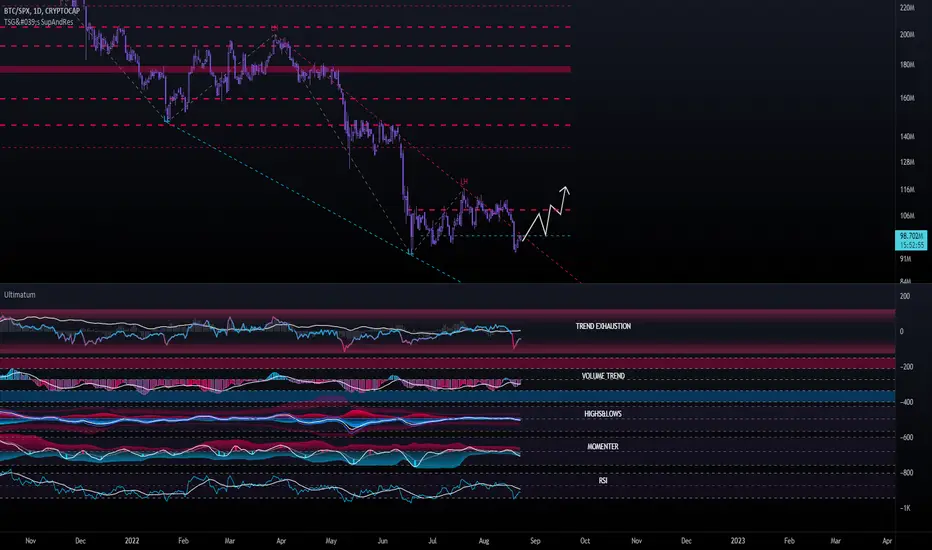The height and width of the screenshot is (550, 932).
Task: Select the Jun marker on time axis
Action: coord(383,540)
